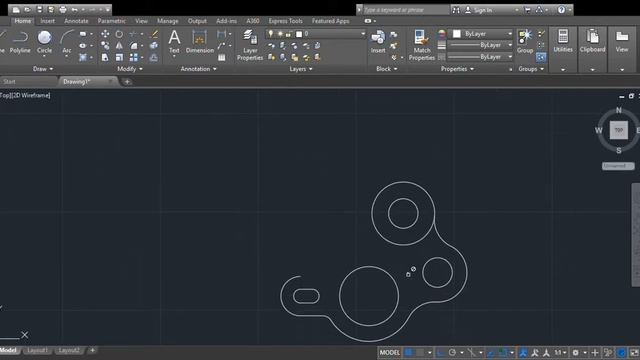Toggle the layer on/off lightbulb icon
This screenshot has height=360, width=640.
[x=271, y=33]
